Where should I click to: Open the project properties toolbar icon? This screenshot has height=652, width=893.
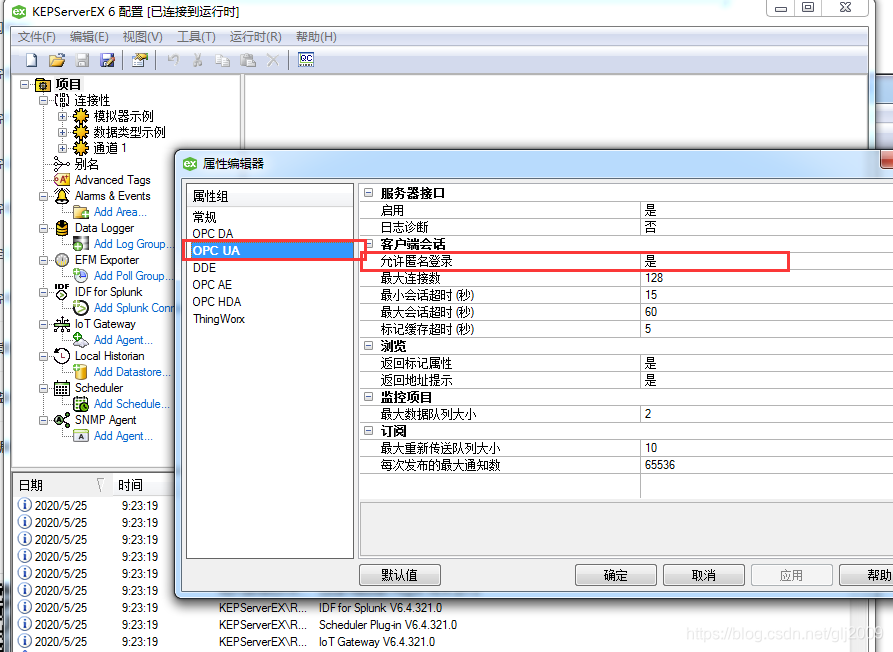pyautogui.click(x=140, y=60)
